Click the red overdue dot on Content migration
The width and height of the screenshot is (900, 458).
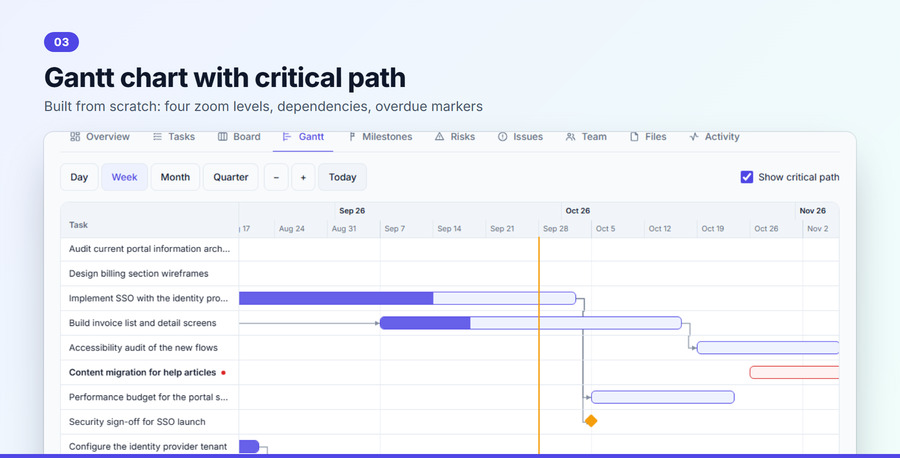[223, 372]
